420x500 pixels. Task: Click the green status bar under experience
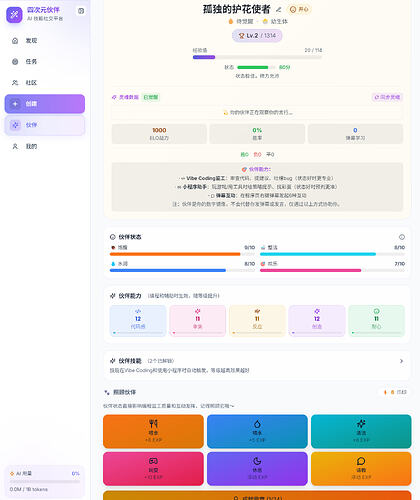pyautogui.click(x=256, y=67)
